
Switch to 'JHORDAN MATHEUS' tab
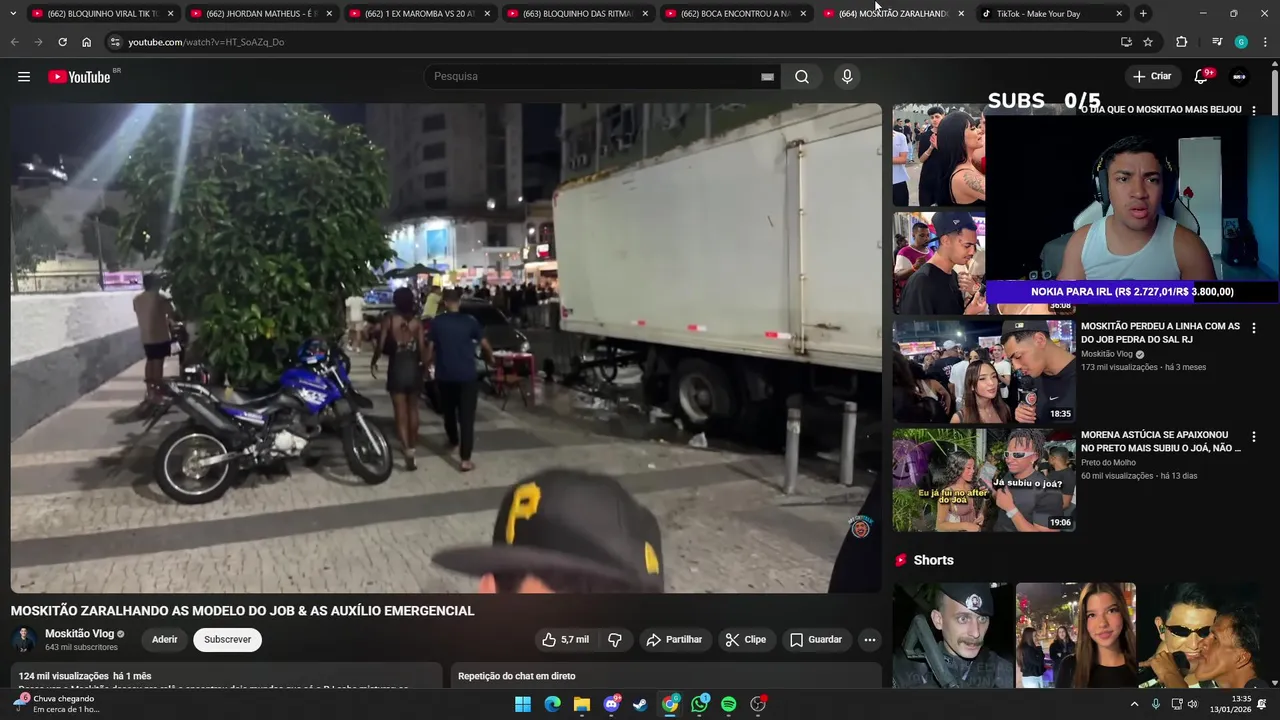(x=261, y=13)
